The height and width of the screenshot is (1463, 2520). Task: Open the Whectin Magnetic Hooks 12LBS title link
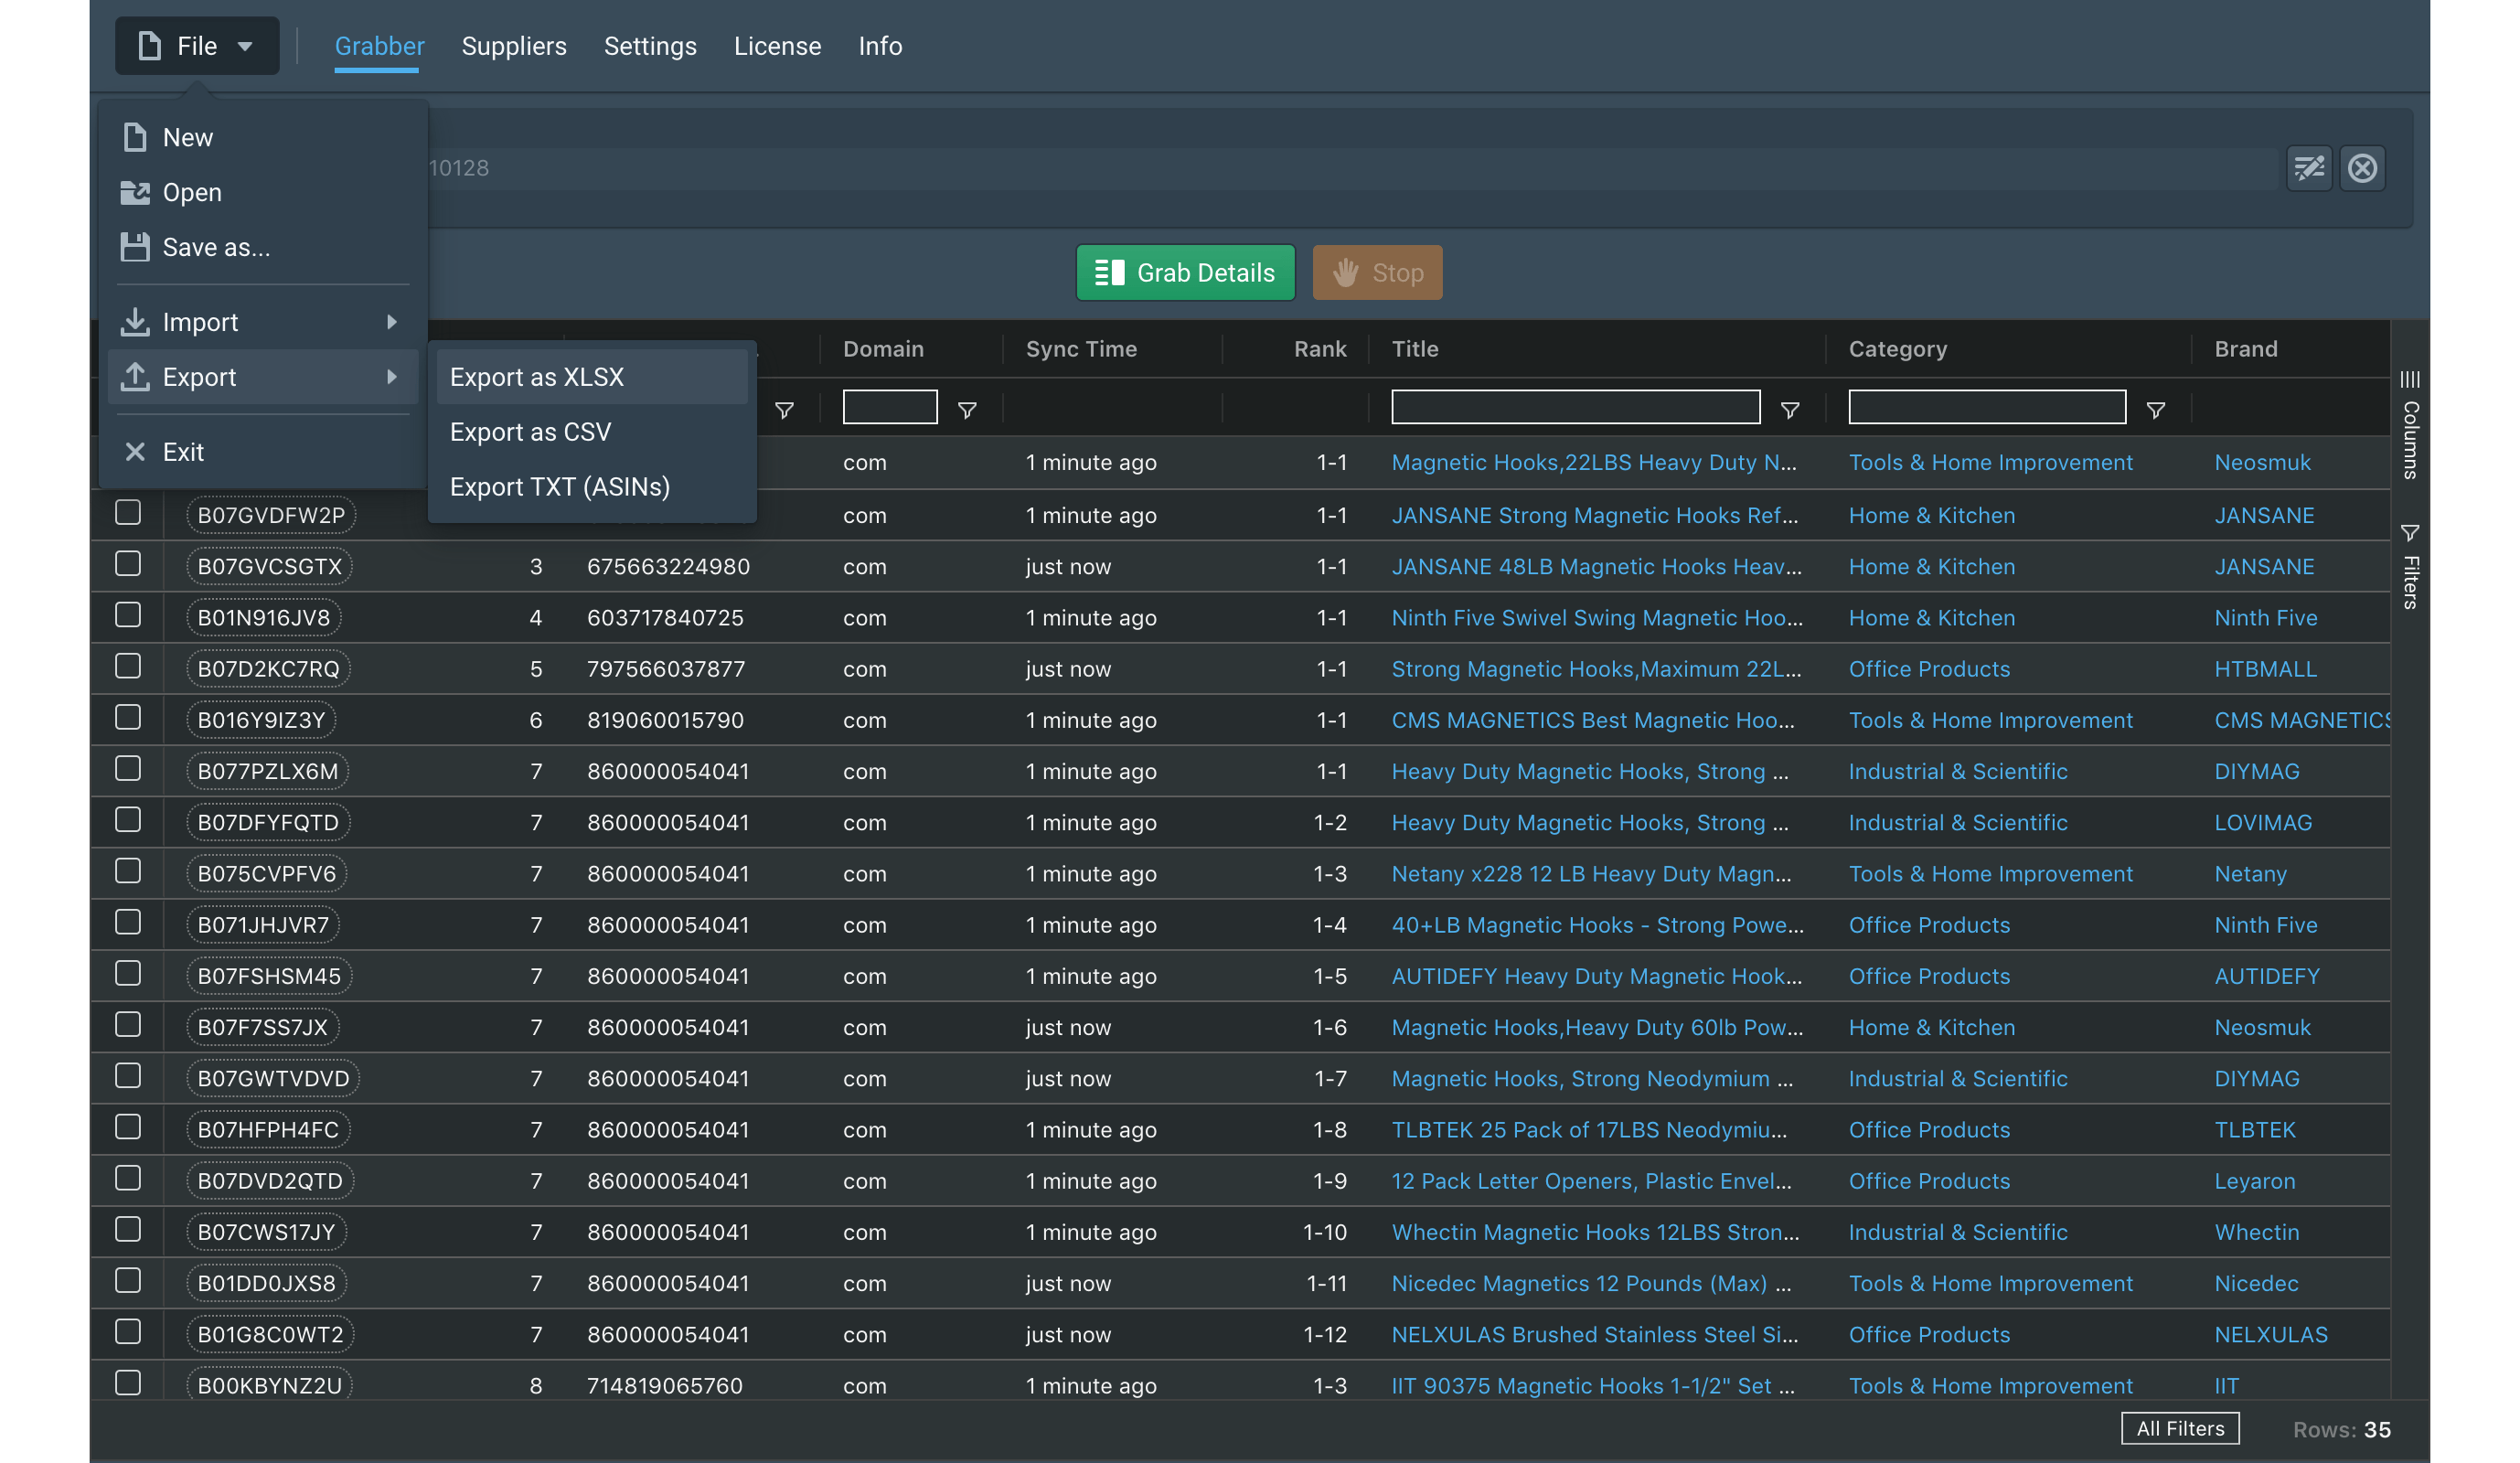[1595, 1232]
